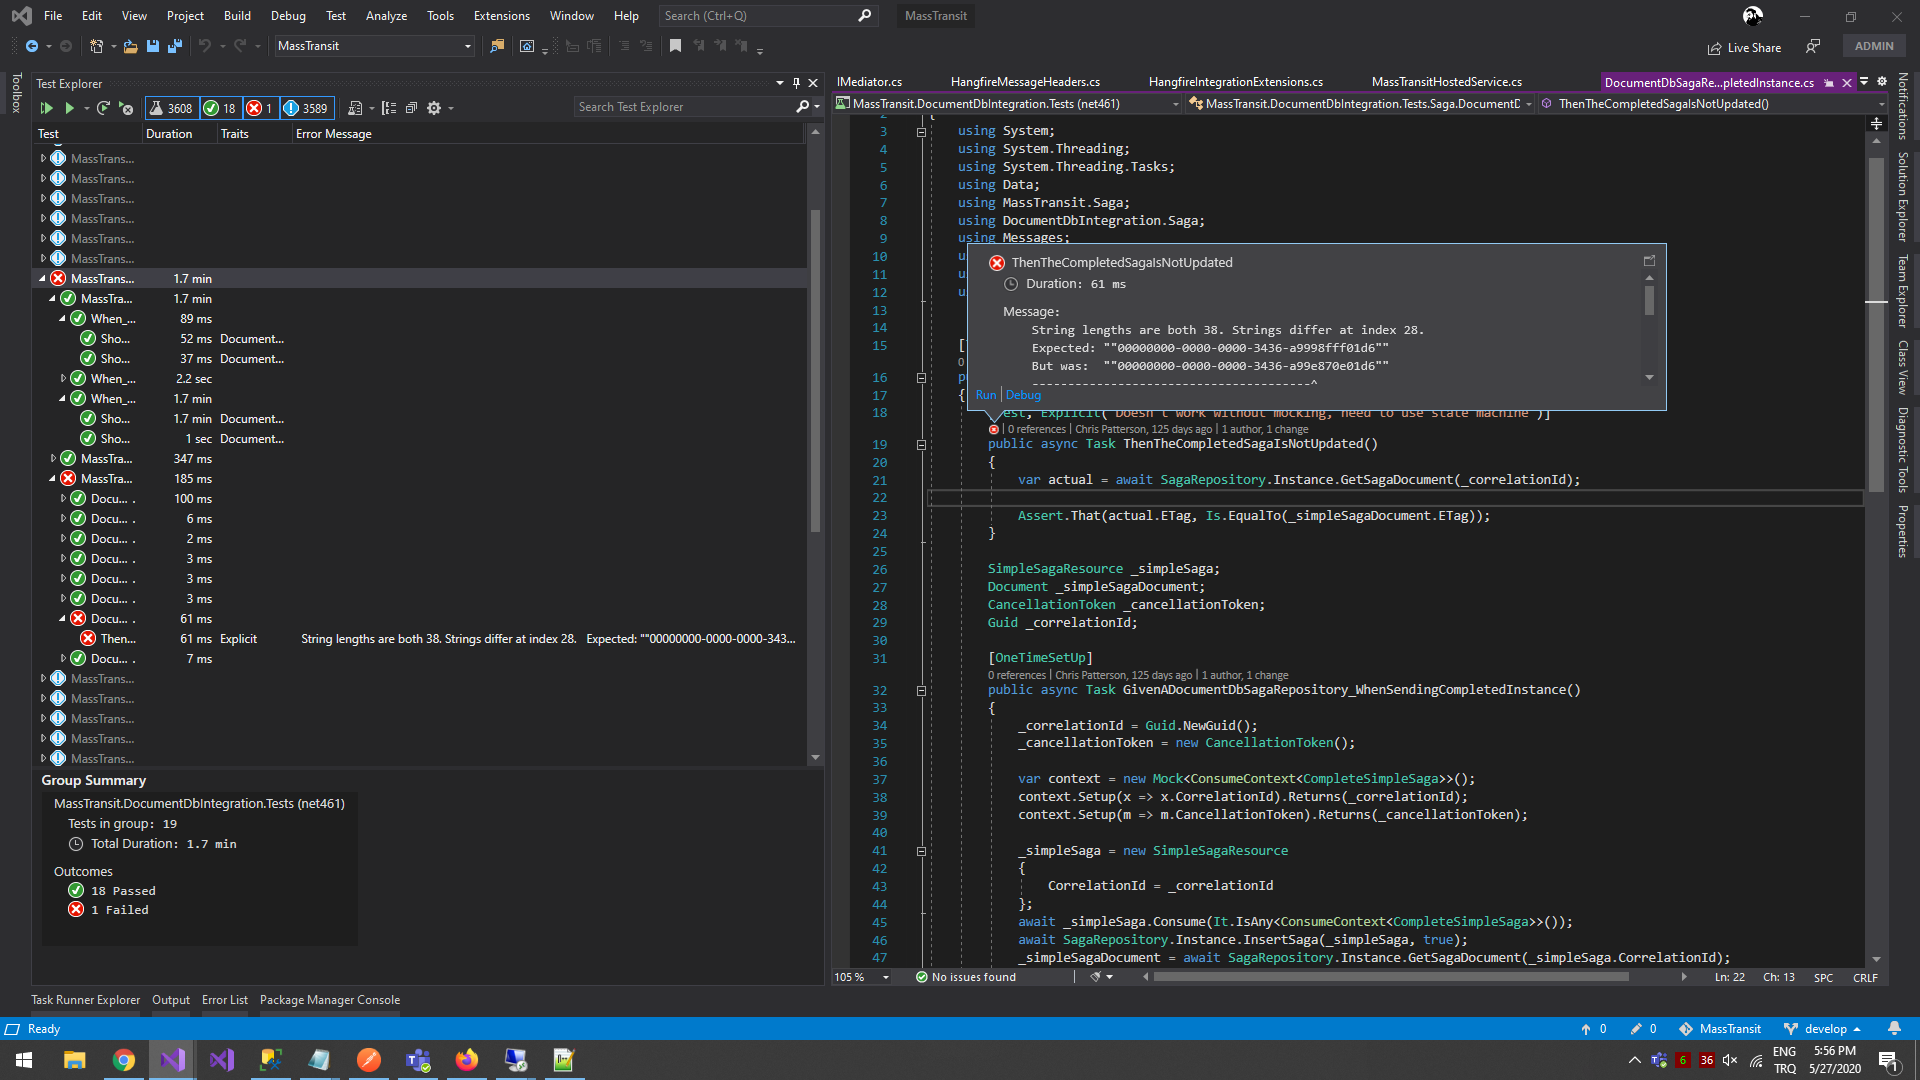
Task: Switch to the IMediator.cs tab
Action: [x=870, y=82]
